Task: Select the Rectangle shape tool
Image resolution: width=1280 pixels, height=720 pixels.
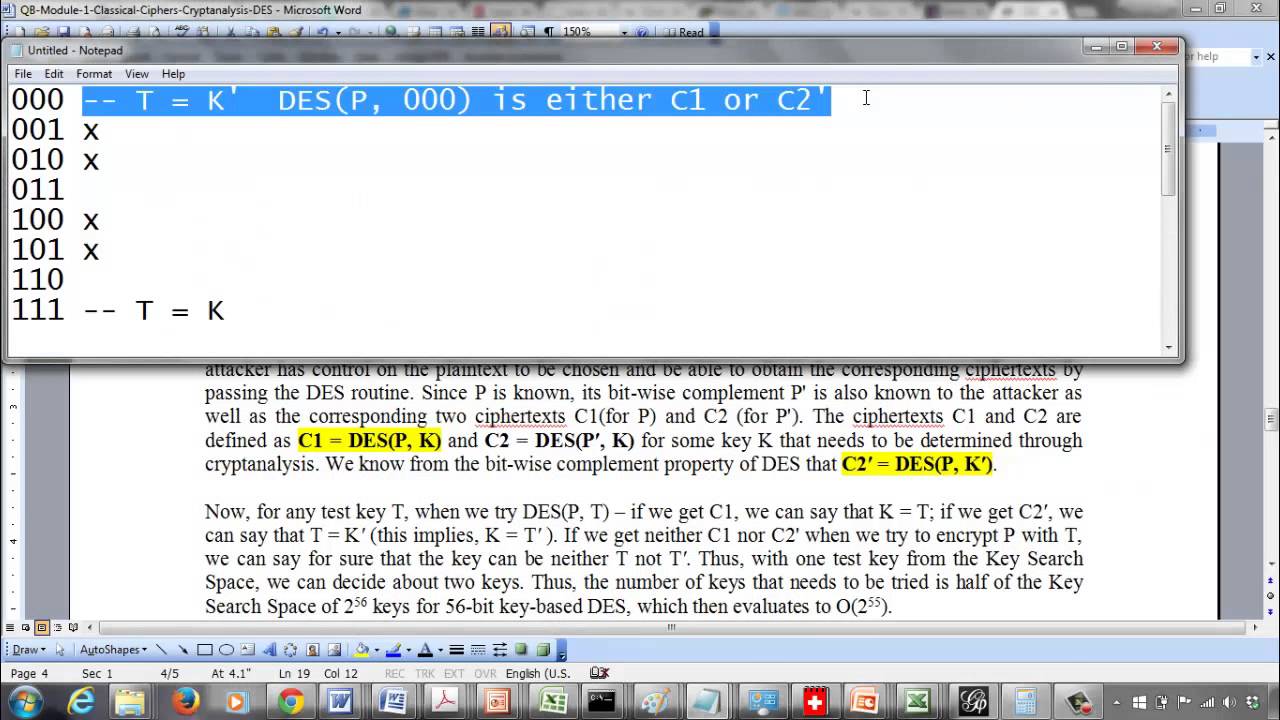Action: click(x=204, y=650)
